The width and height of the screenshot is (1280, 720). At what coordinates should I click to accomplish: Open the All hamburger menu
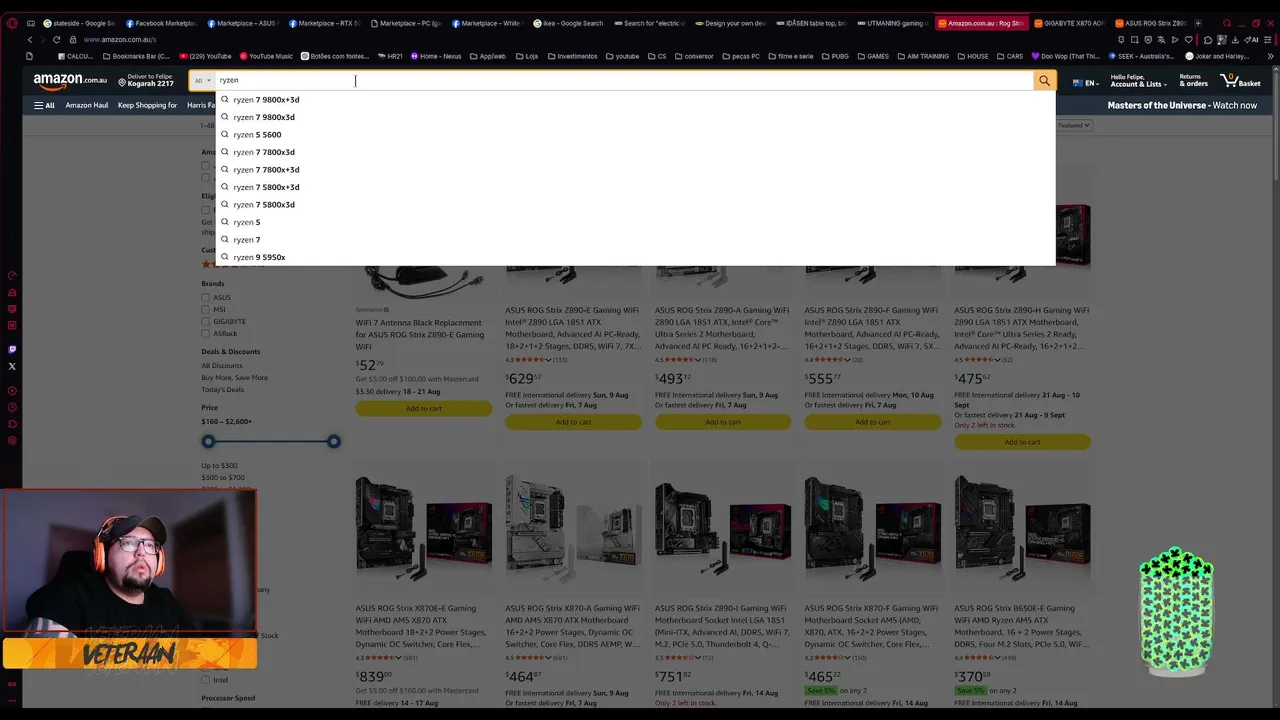(44, 105)
